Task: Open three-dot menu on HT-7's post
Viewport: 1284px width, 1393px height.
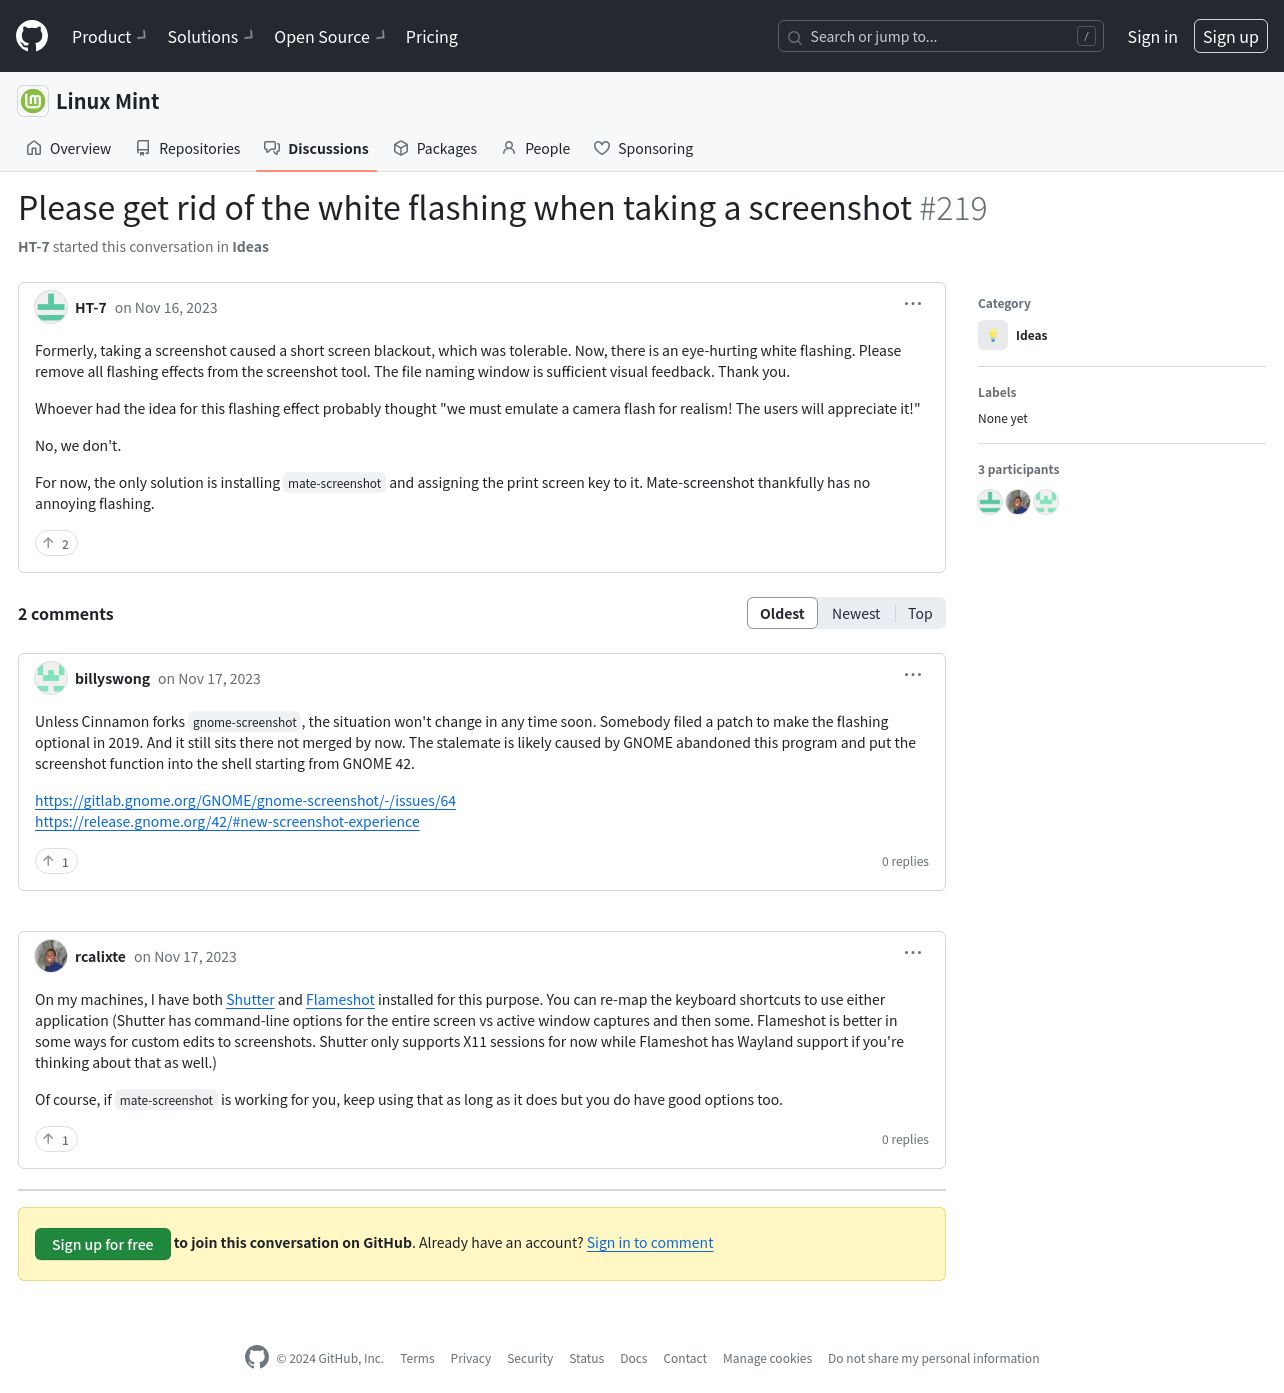Action: (913, 304)
